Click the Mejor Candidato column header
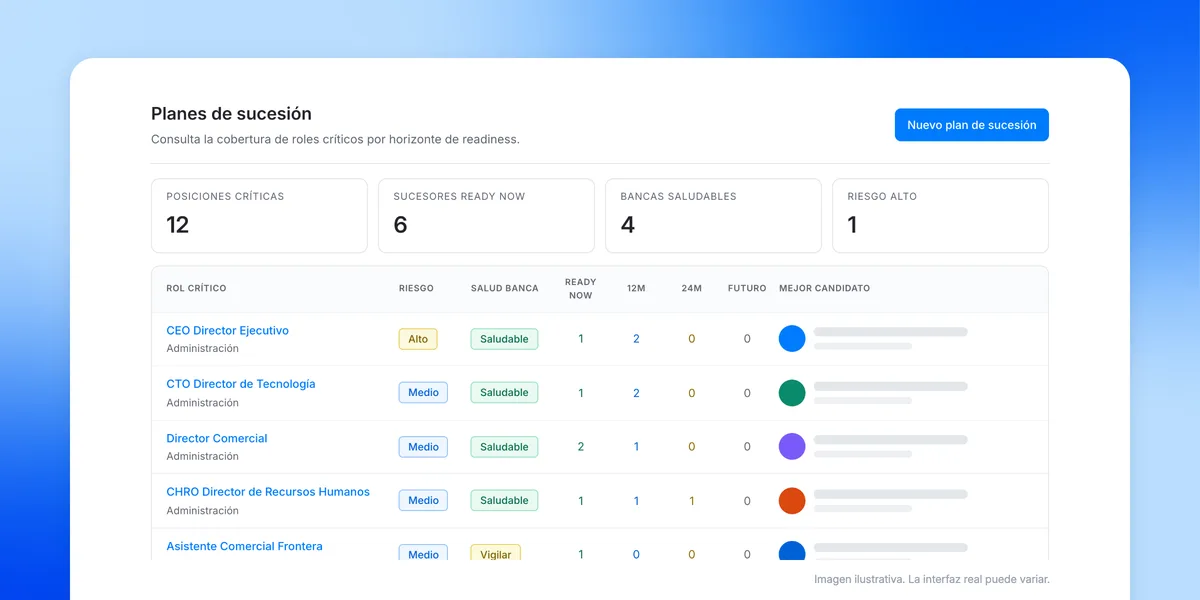Screen dimensions: 1200x600 click(x=824, y=288)
